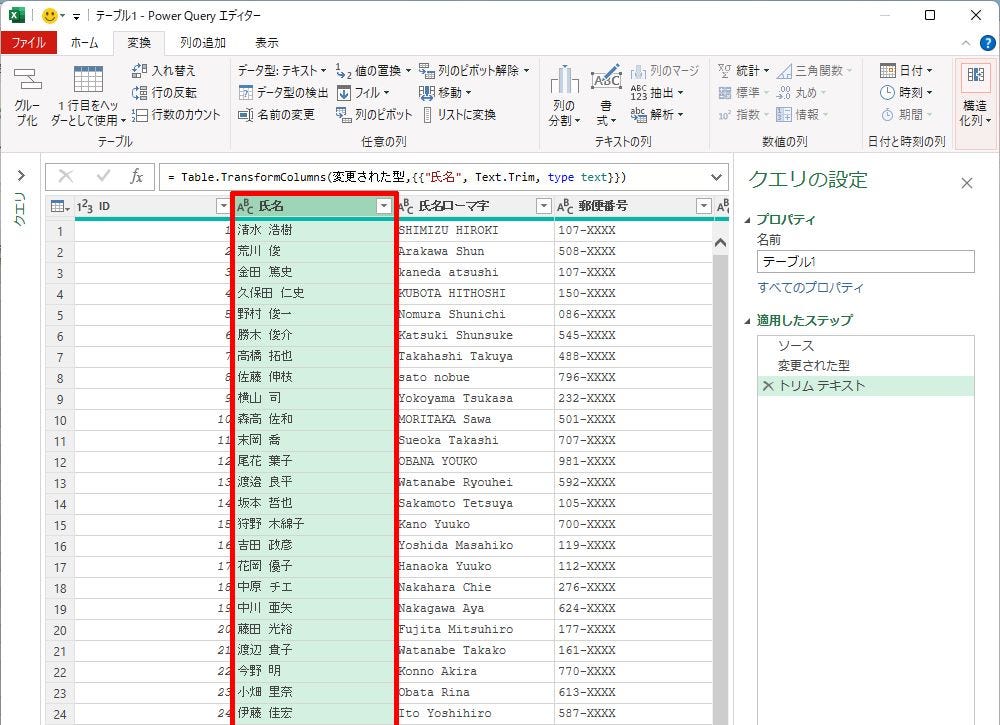Click 名前の変更 (Rename) in the ribbon
The width and height of the screenshot is (1000, 725).
pyautogui.click(x=276, y=115)
